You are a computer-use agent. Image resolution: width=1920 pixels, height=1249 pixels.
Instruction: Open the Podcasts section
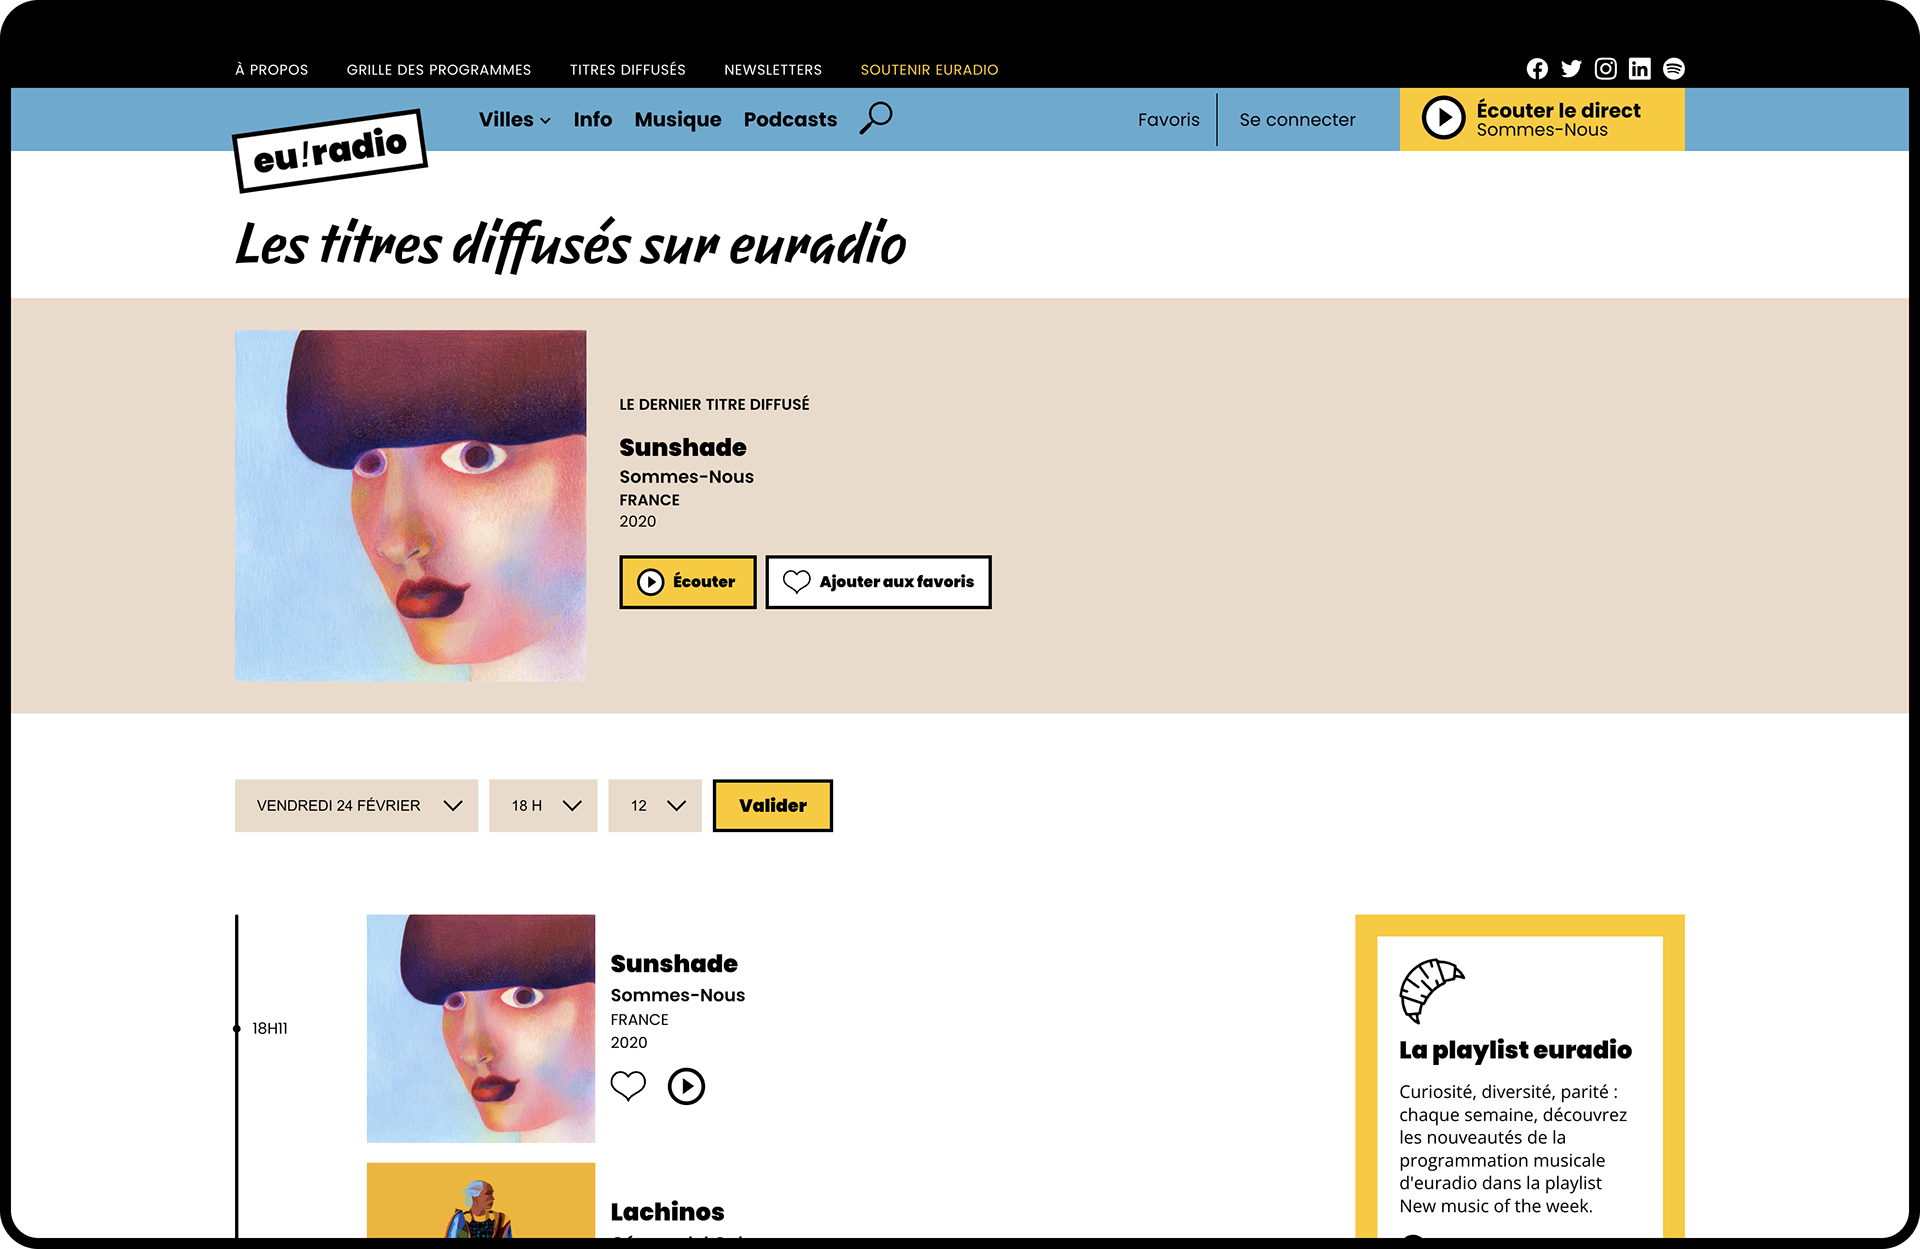(x=790, y=120)
